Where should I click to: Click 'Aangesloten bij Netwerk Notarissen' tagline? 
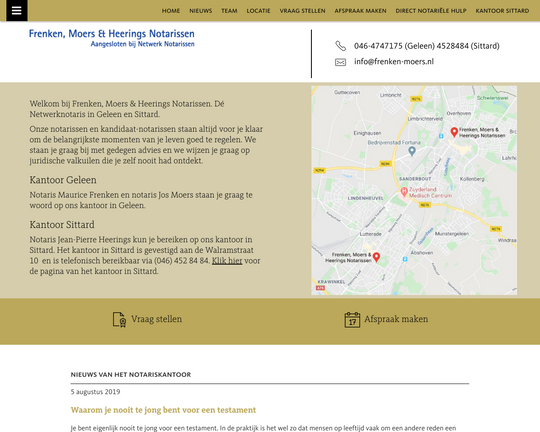tap(143, 44)
